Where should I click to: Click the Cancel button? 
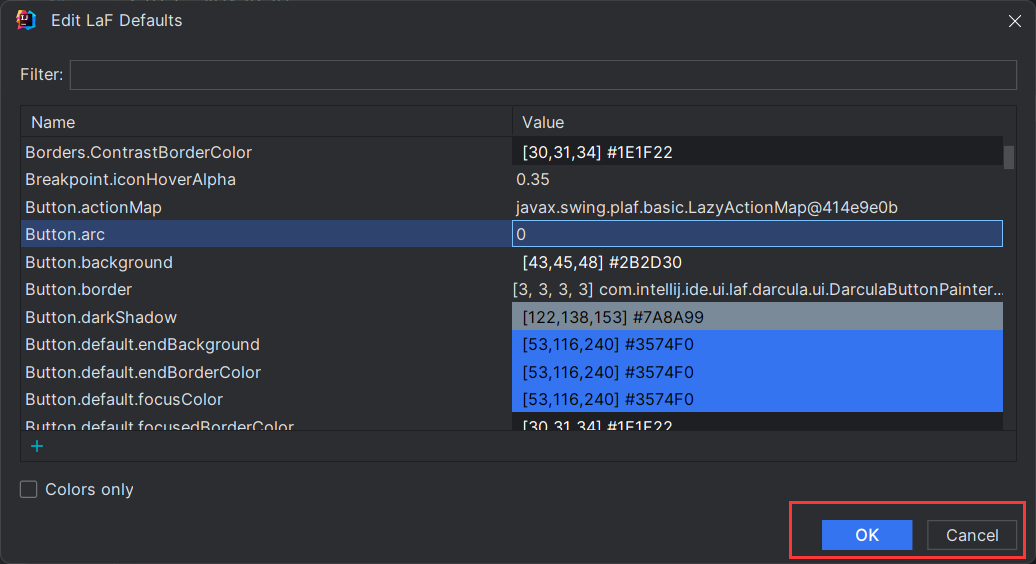972,535
